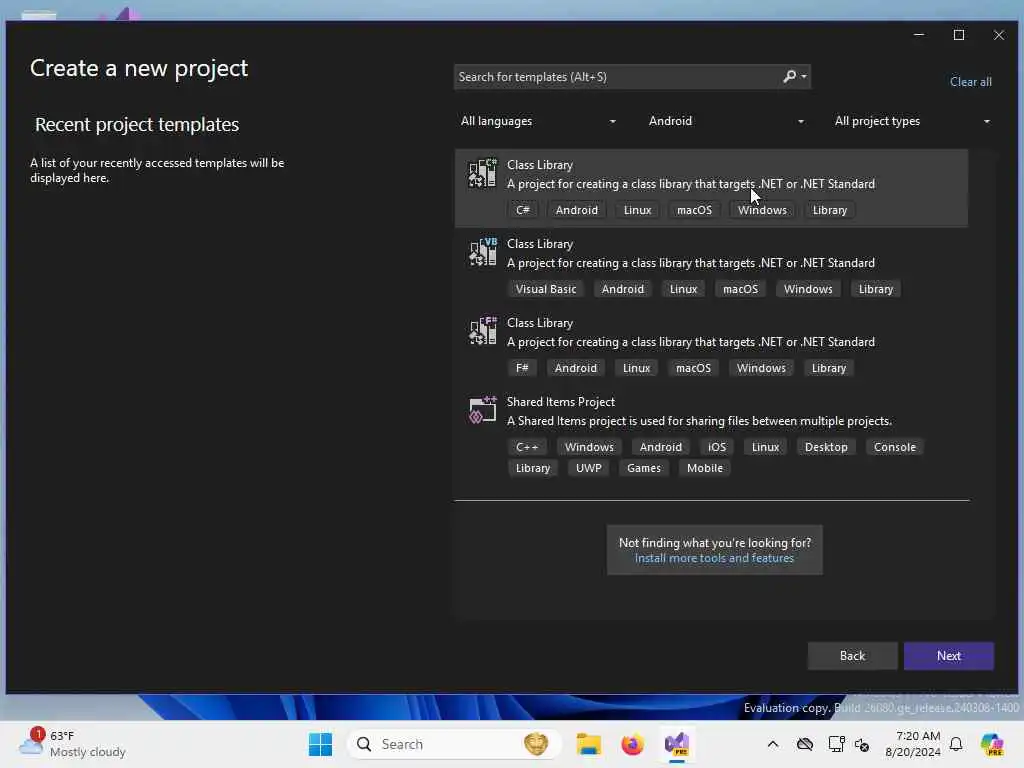This screenshot has height=768, width=1024.
Task: Click the muted volume icon in system tray
Action: click(862, 744)
